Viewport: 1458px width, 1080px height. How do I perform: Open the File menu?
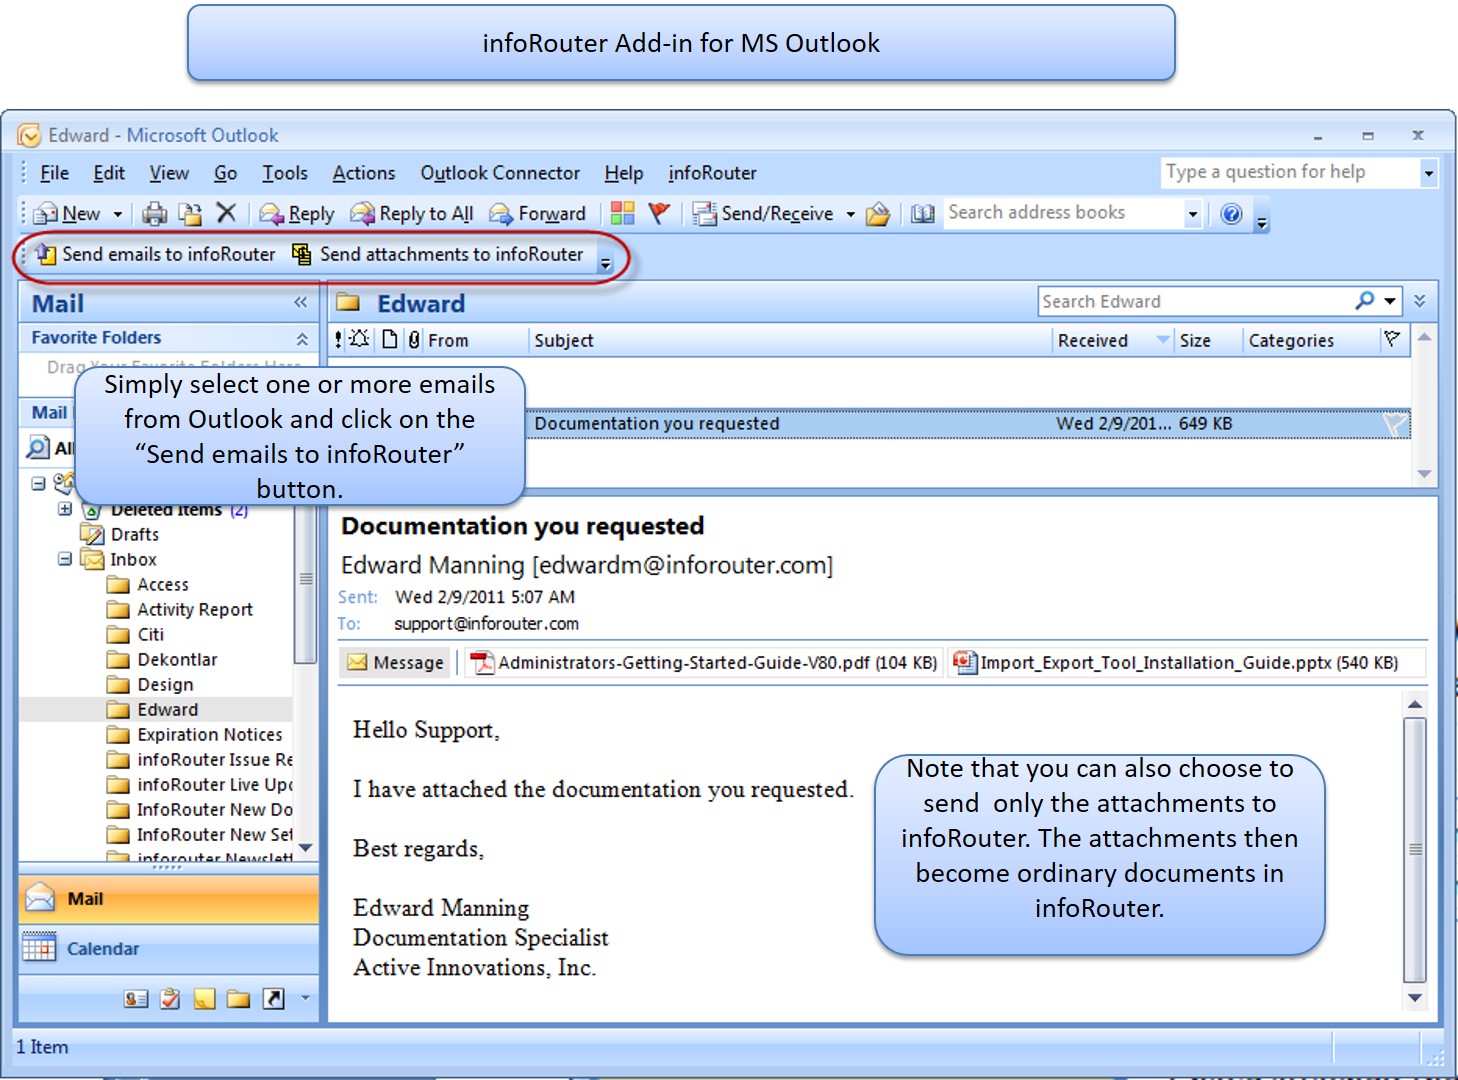click(54, 173)
